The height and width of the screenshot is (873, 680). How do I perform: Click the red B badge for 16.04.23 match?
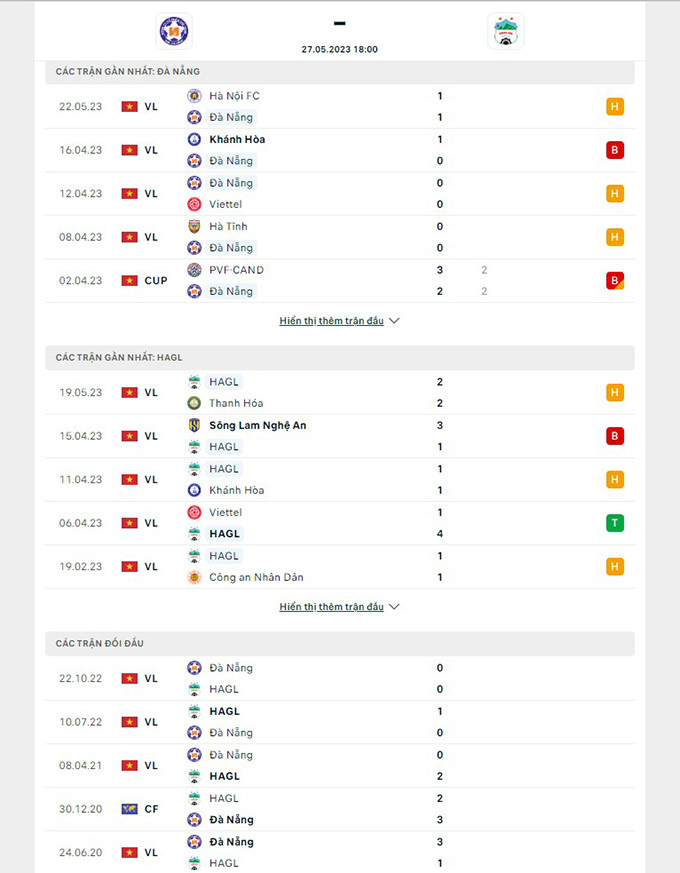click(615, 150)
